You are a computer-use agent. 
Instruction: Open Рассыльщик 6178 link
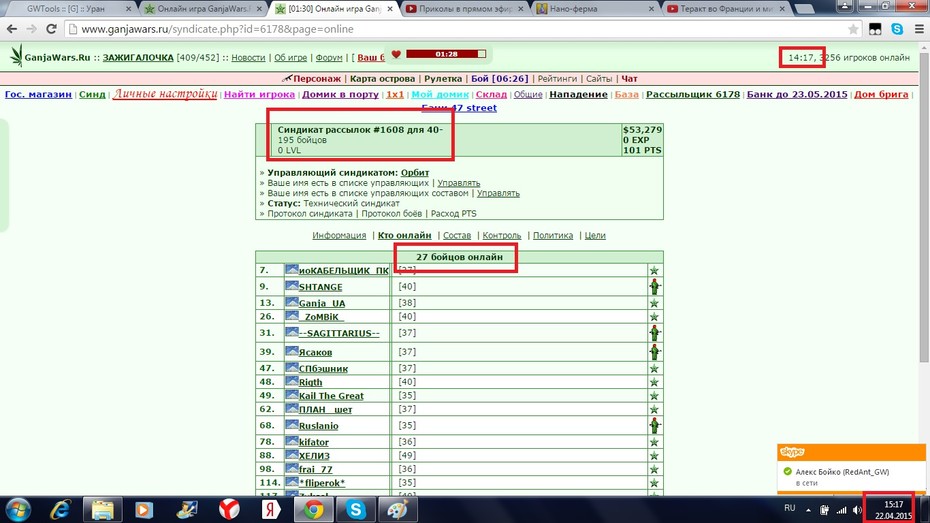[693, 94]
